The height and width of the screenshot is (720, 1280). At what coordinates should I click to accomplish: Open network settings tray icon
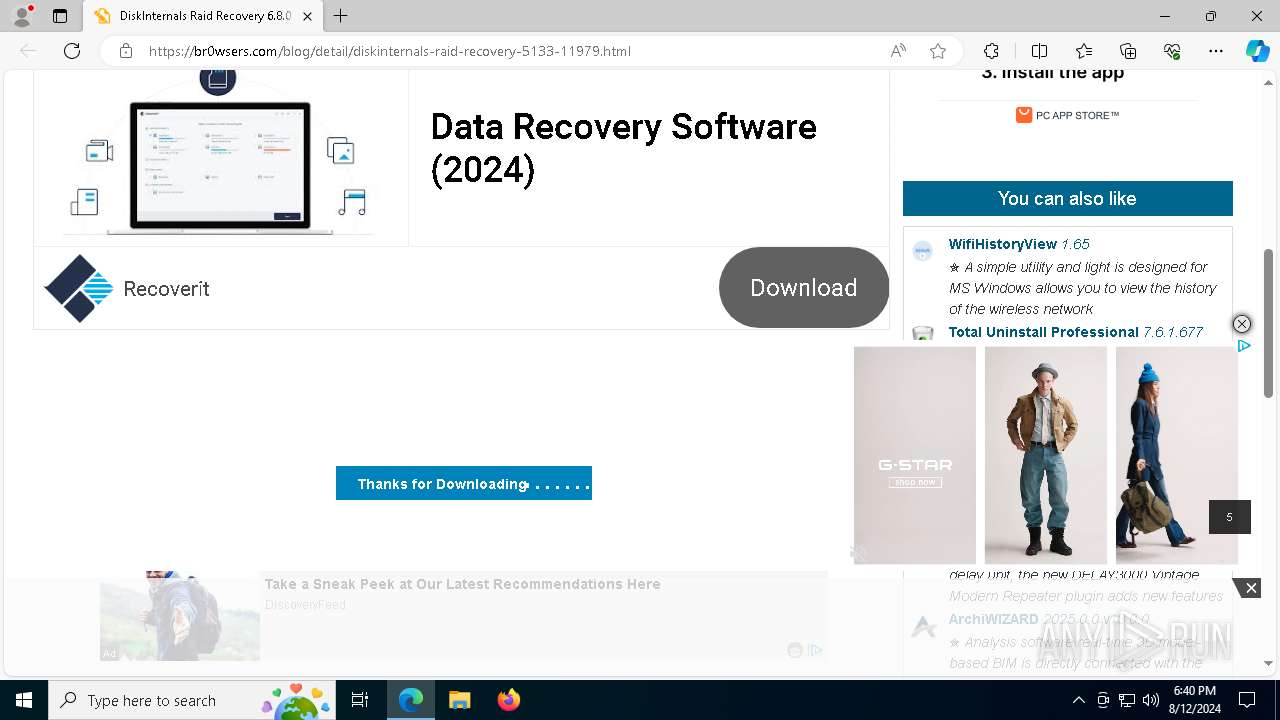(1127, 700)
